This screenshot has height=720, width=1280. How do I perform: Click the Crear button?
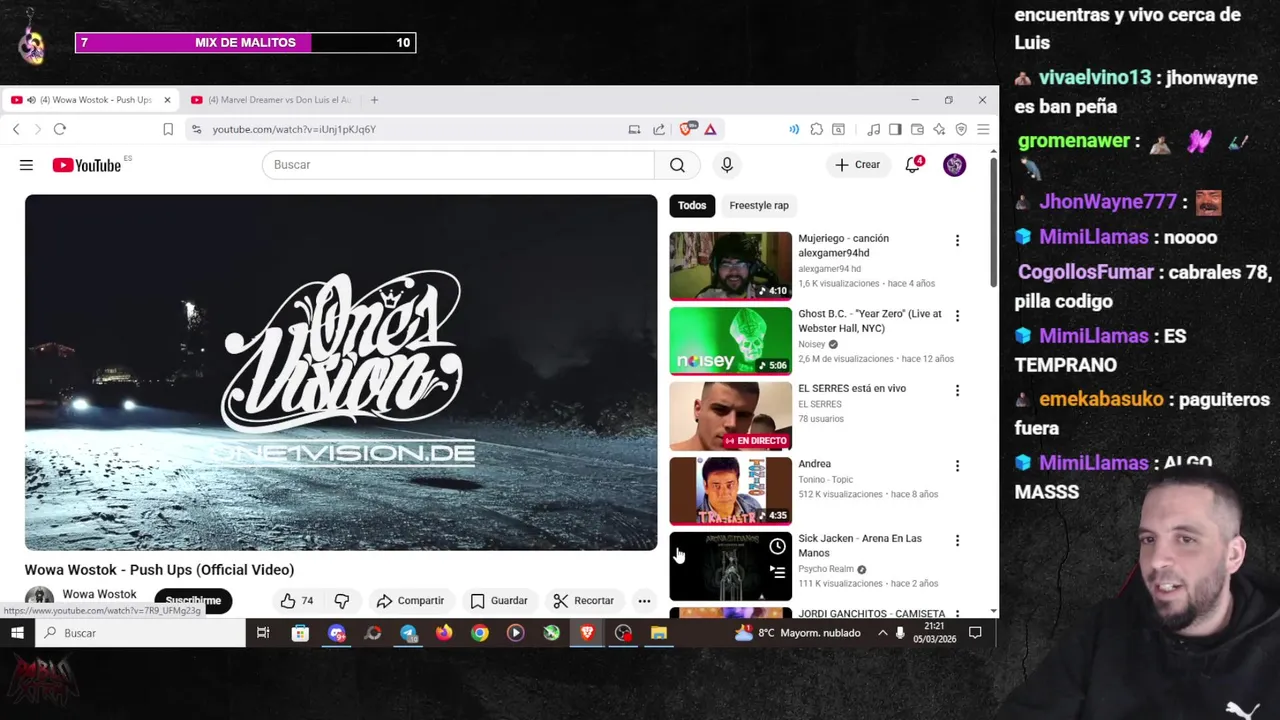click(x=858, y=165)
